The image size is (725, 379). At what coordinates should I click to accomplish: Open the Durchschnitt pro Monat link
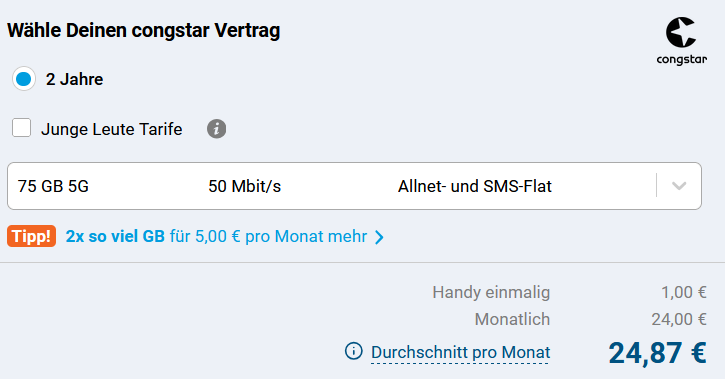coord(461,353)
